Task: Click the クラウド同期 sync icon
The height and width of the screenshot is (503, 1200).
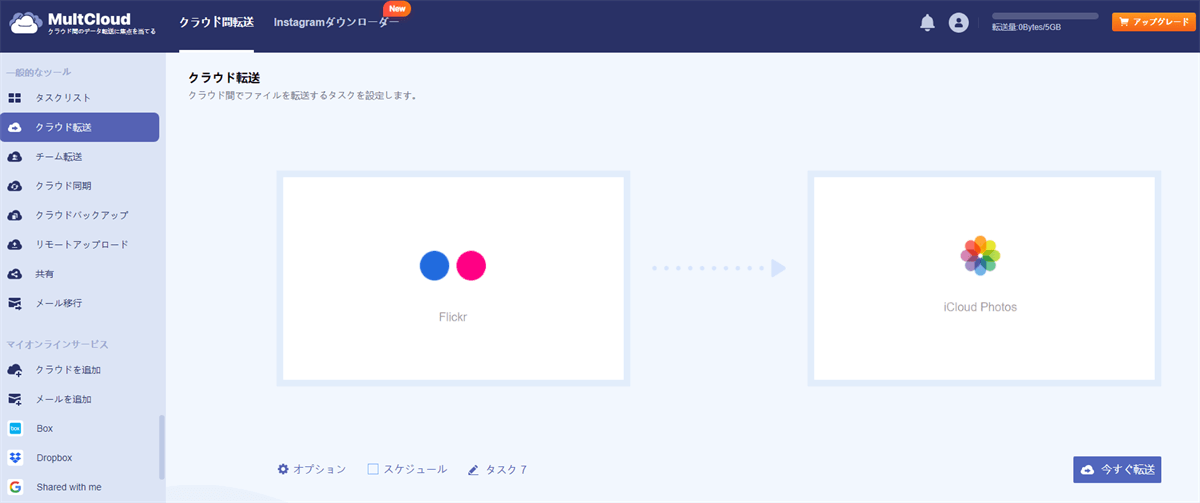Action: (15, 186)
